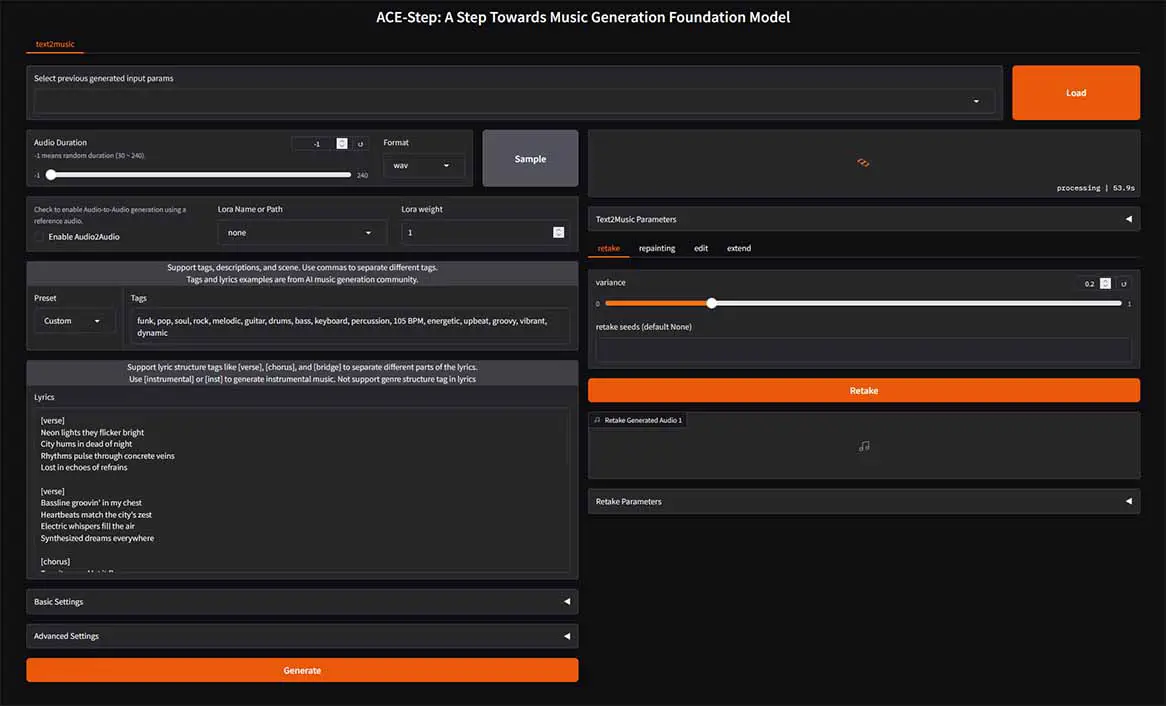Expand the Advanced Settings section

[x=302, y=636]
